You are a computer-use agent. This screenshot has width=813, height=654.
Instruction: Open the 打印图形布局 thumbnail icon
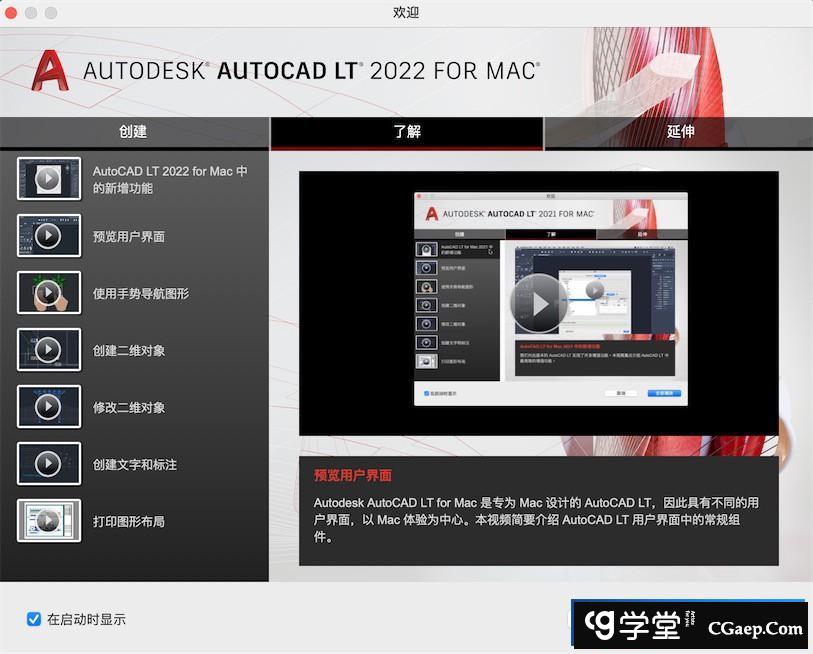click(x=48, y=521)
